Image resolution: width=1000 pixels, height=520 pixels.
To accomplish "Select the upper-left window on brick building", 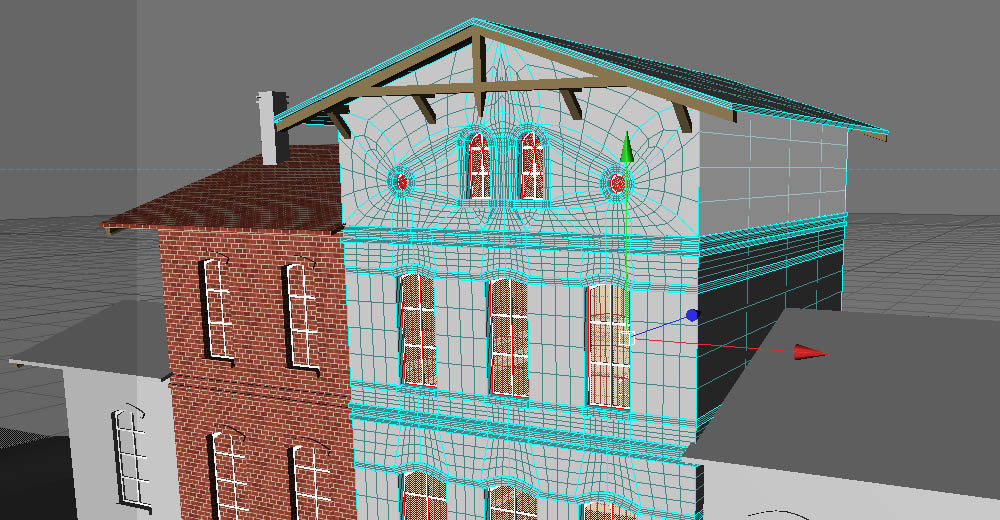I will [x=215, y=308].
